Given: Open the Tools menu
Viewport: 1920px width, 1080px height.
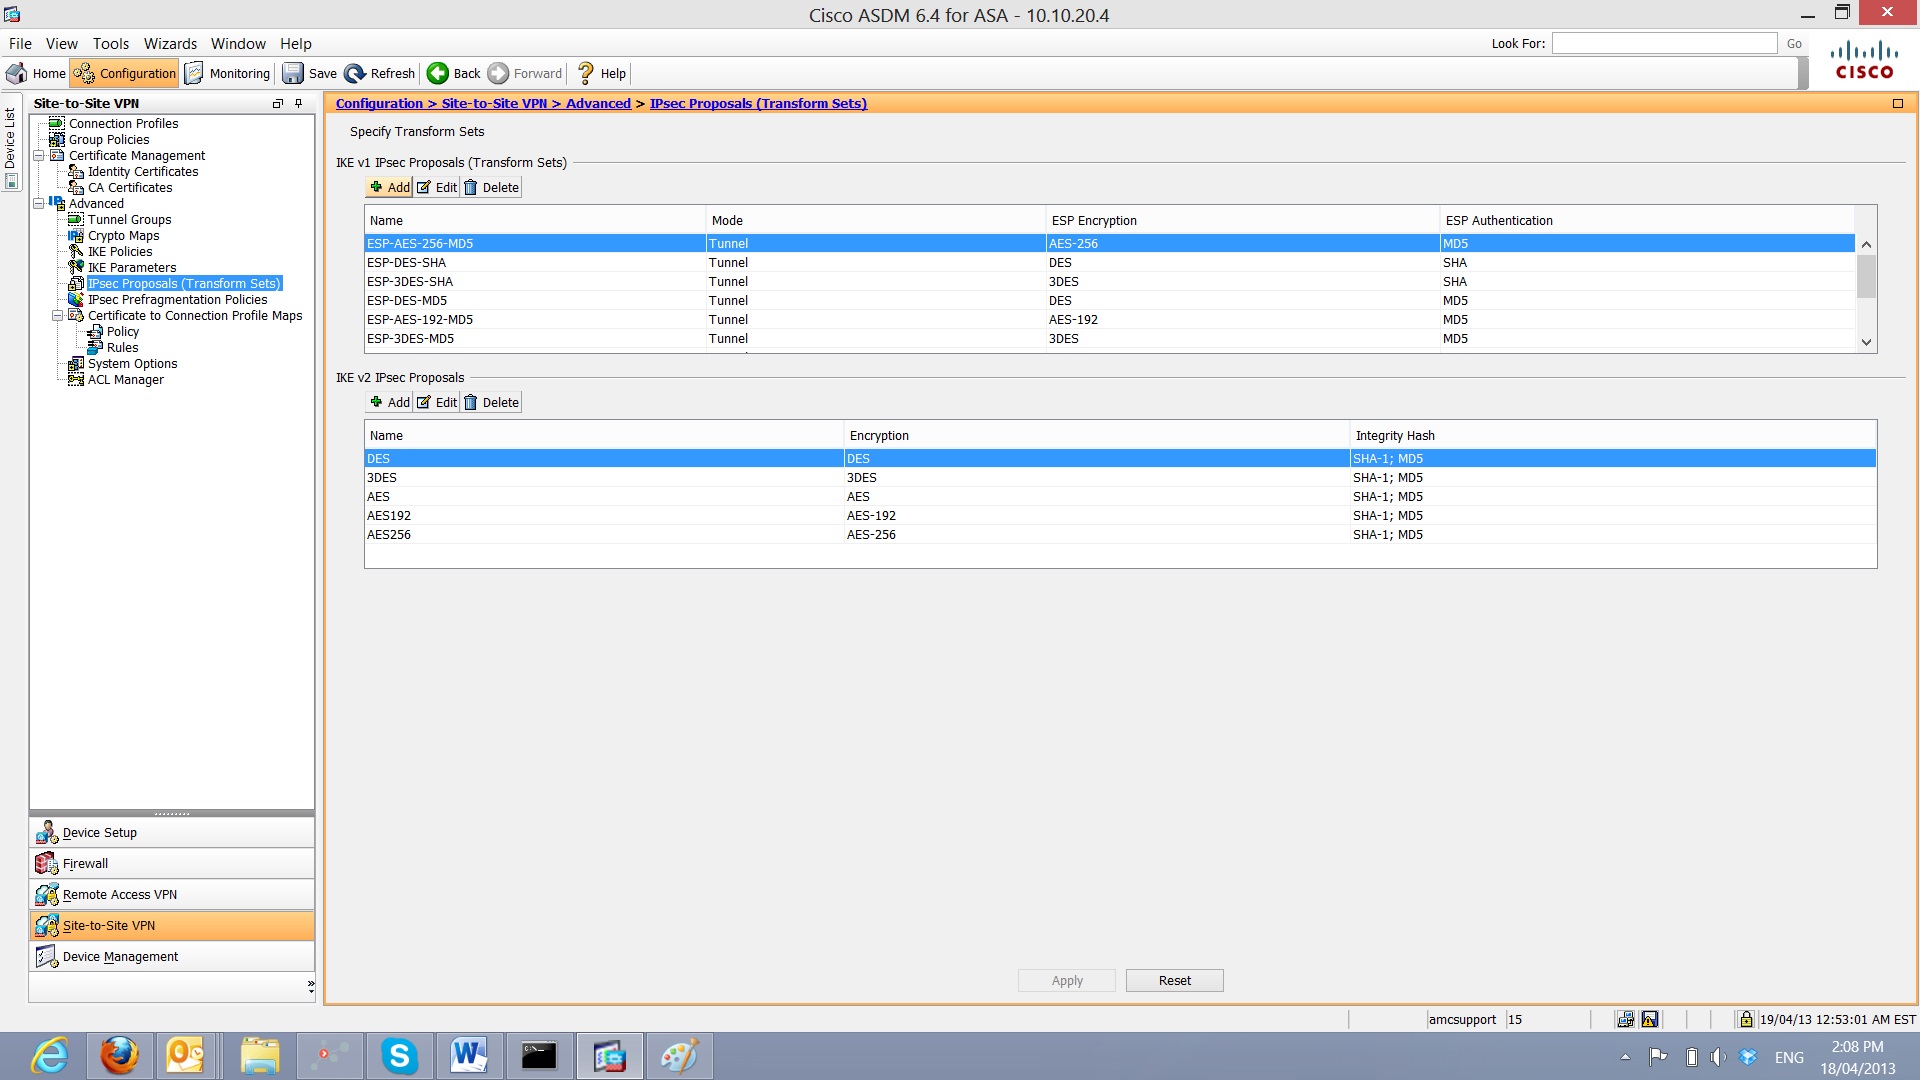Looking at the screenshot, I should (x=111, y=43).
